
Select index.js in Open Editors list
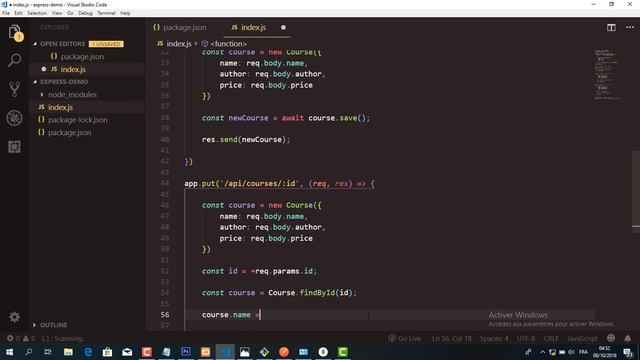click(73, 69)
